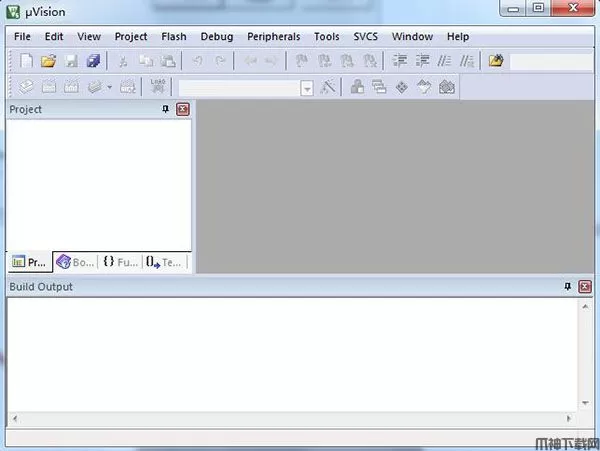
Task: Click the Translate current file icon
Action: 26,86
